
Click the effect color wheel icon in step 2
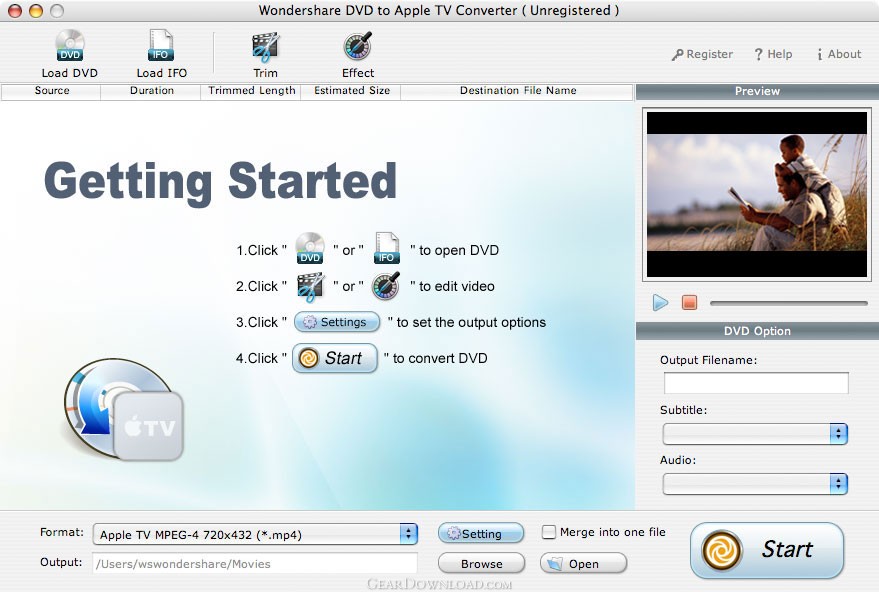click(386, 286)
